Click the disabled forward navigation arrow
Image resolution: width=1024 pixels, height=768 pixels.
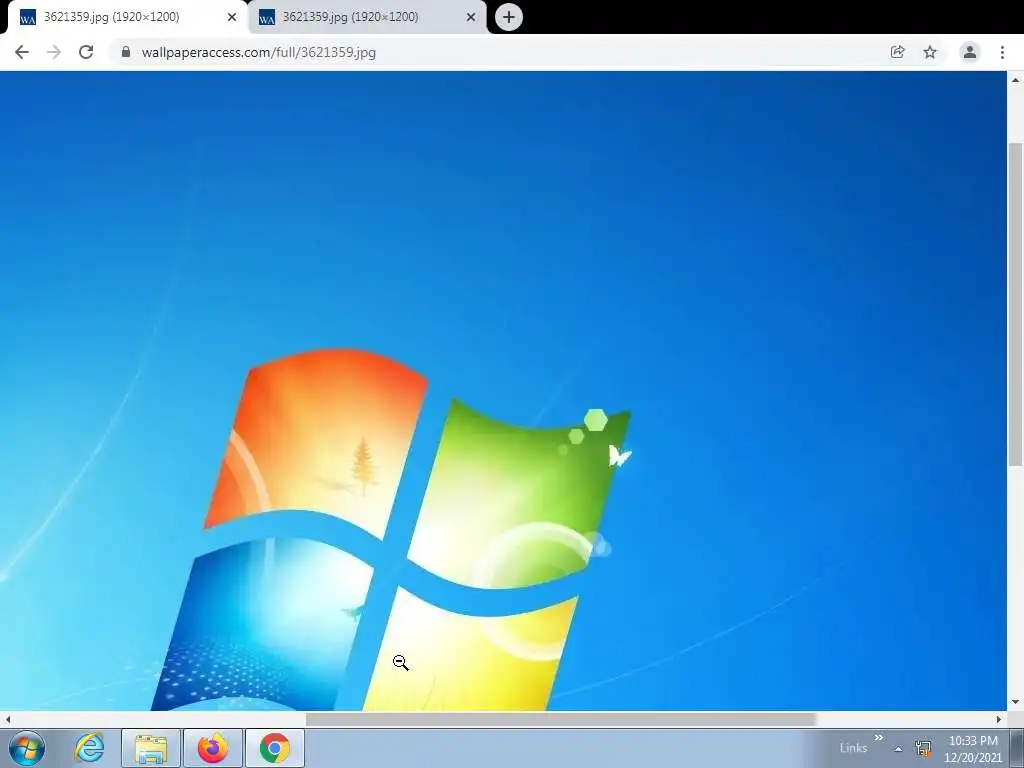[x=54, y=52]
